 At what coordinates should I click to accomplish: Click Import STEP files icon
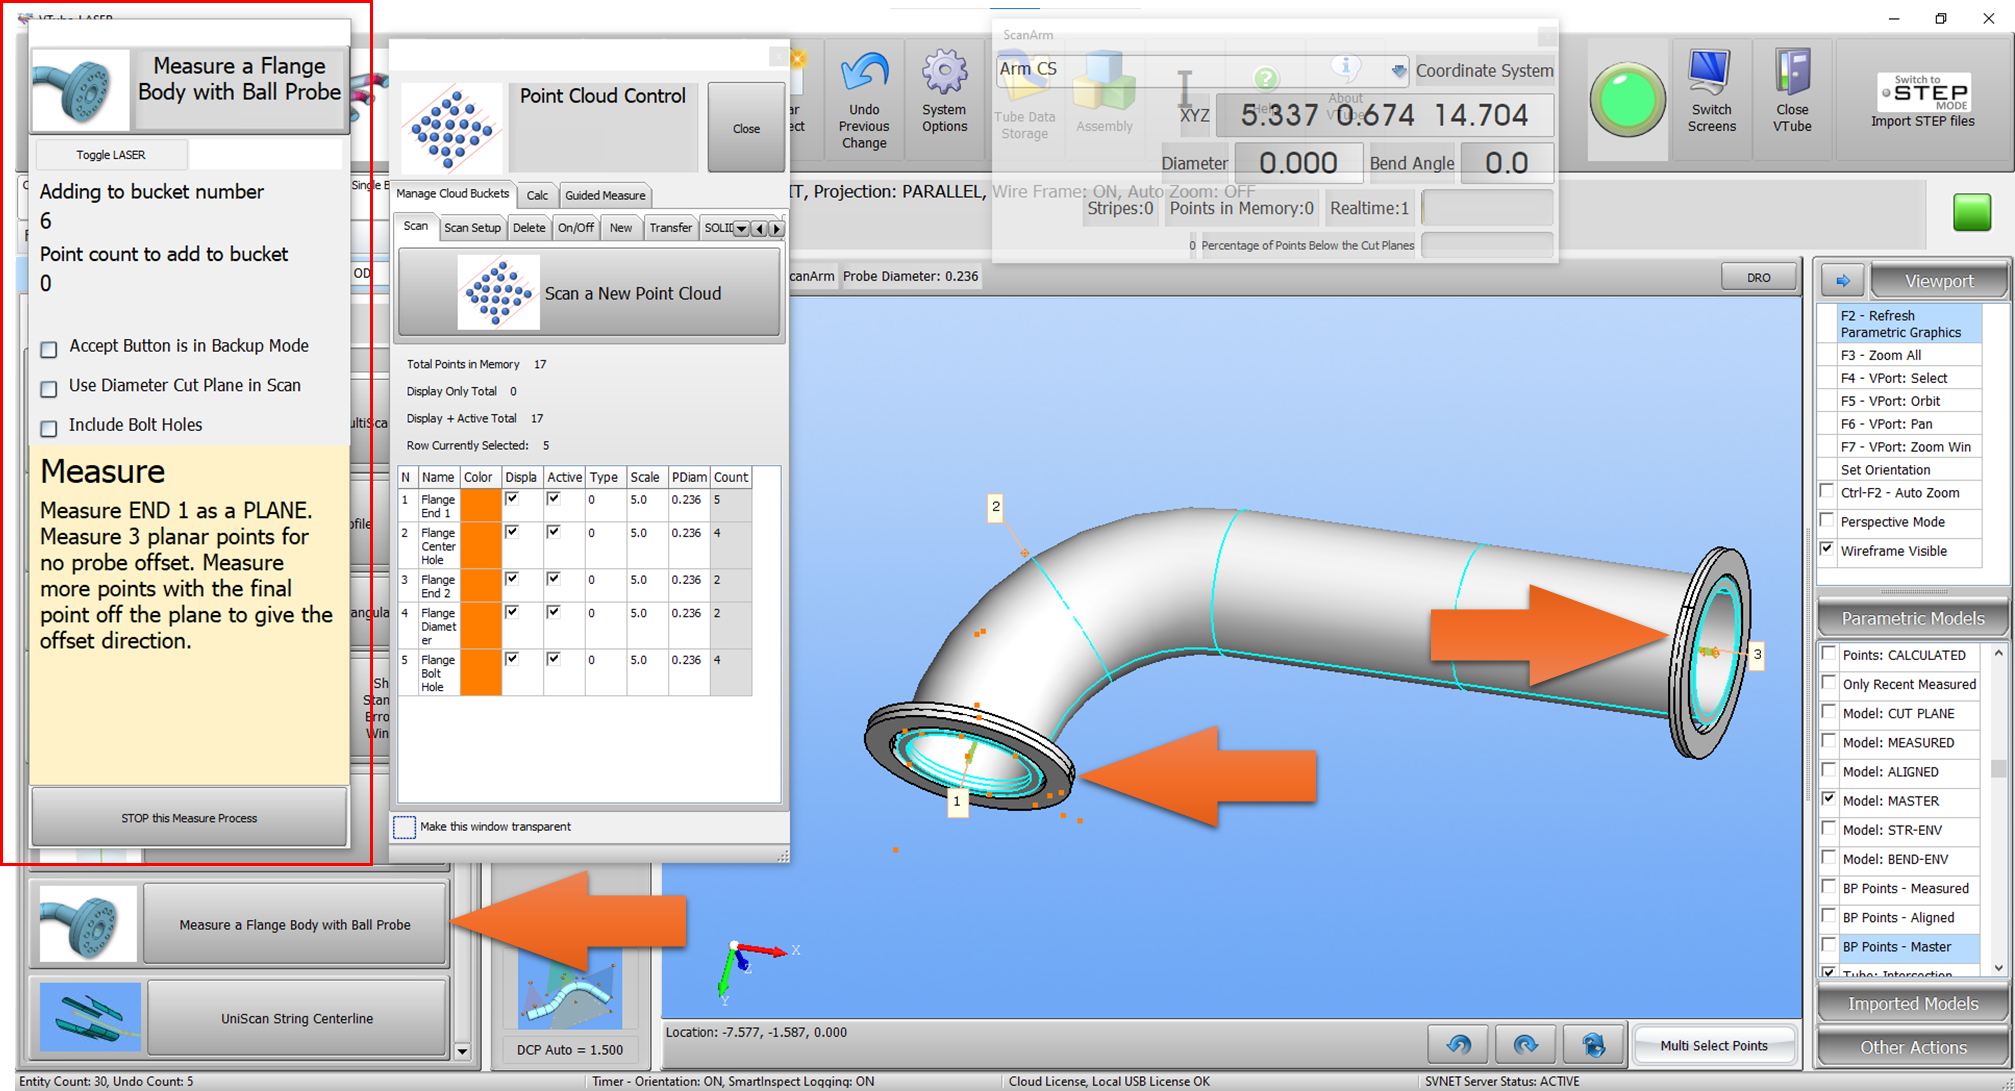click(x=1922, y=93)
